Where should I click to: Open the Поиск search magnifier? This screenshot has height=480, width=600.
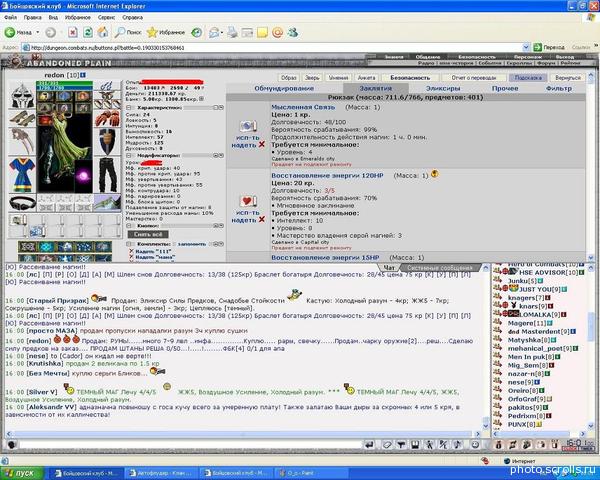pyautogui.click(x=128, y=33)
